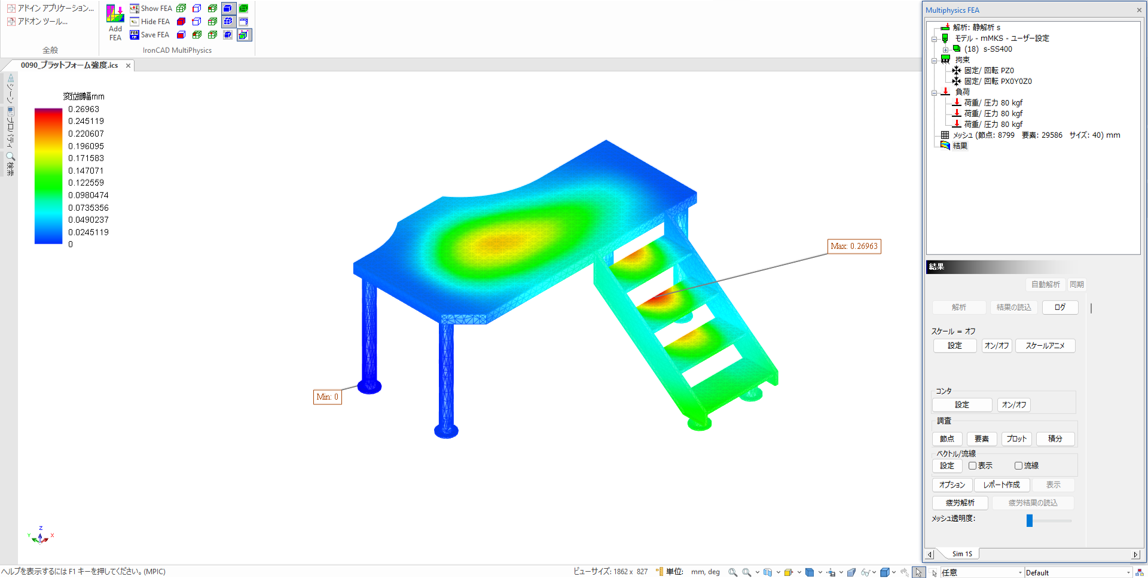Enable the 表示 vector checkbox
1148x578 pixels.
(x=972, y=466)
